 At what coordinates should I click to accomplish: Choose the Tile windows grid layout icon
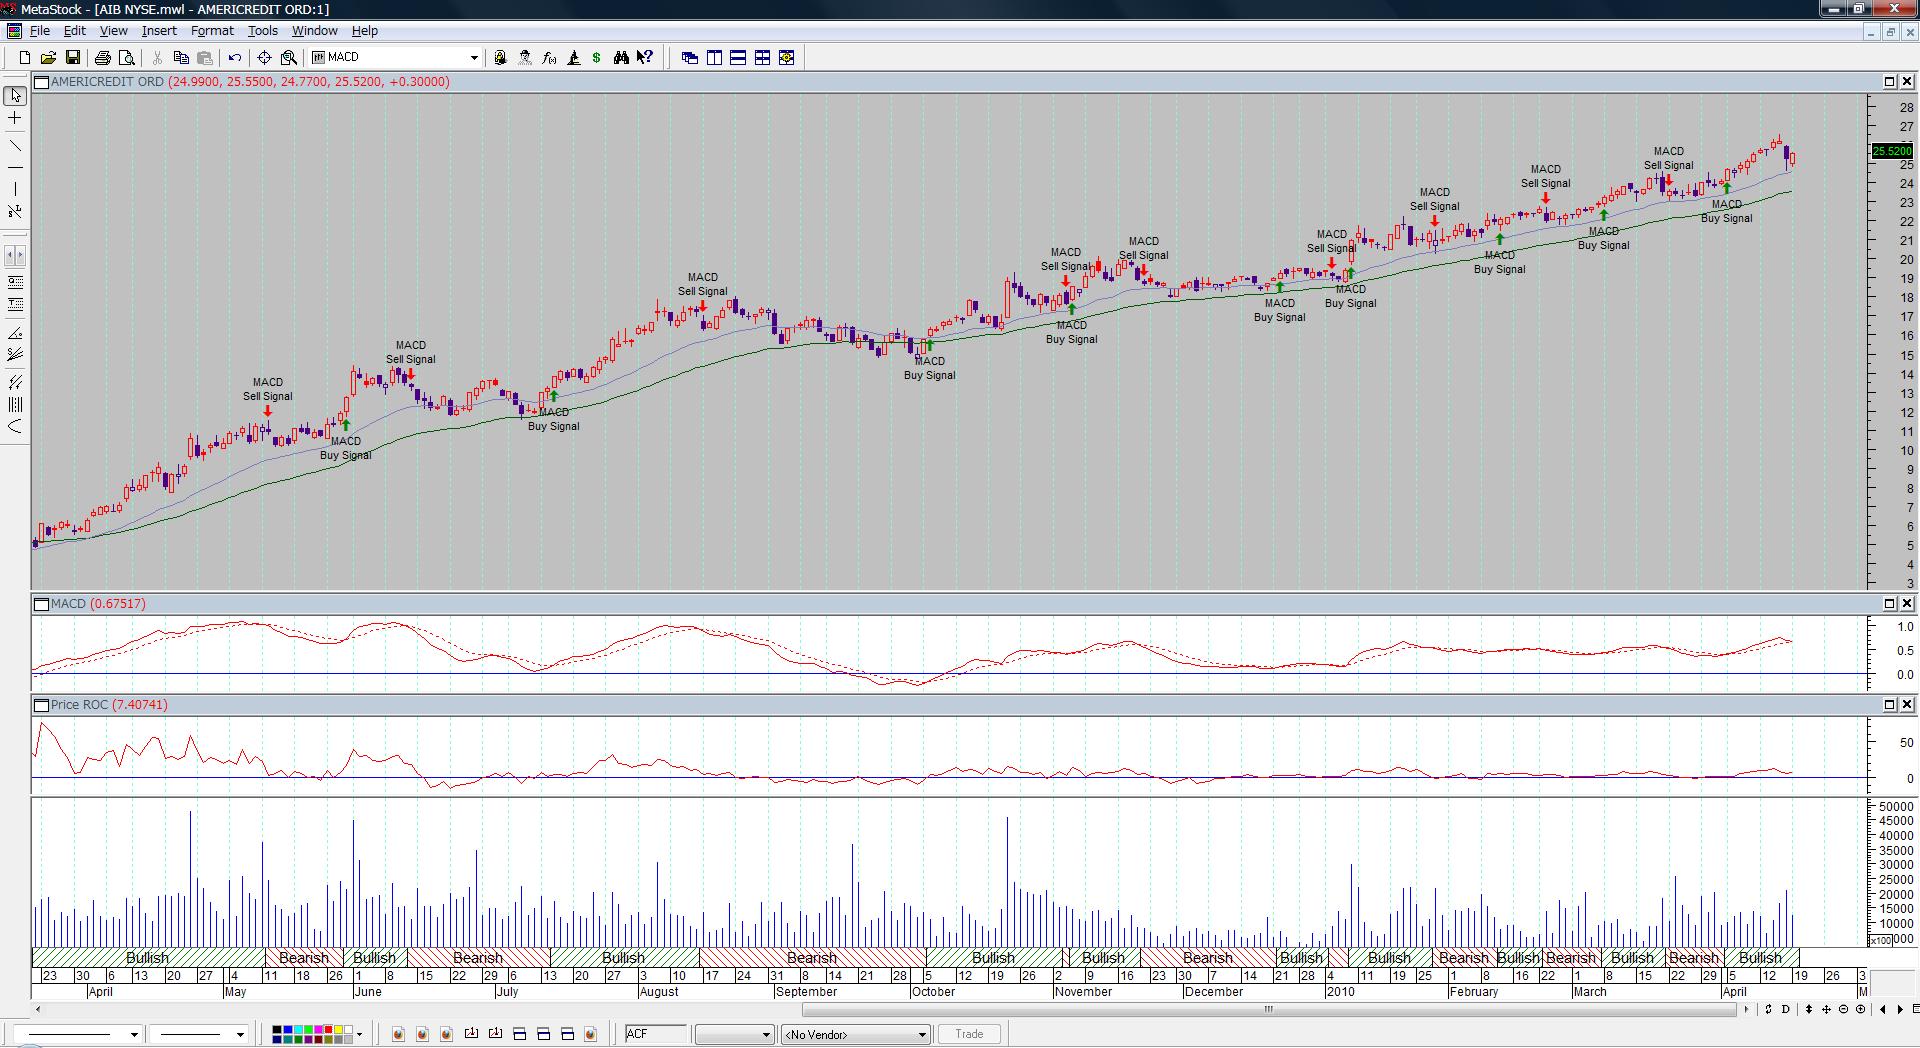(x=762, y=58)
